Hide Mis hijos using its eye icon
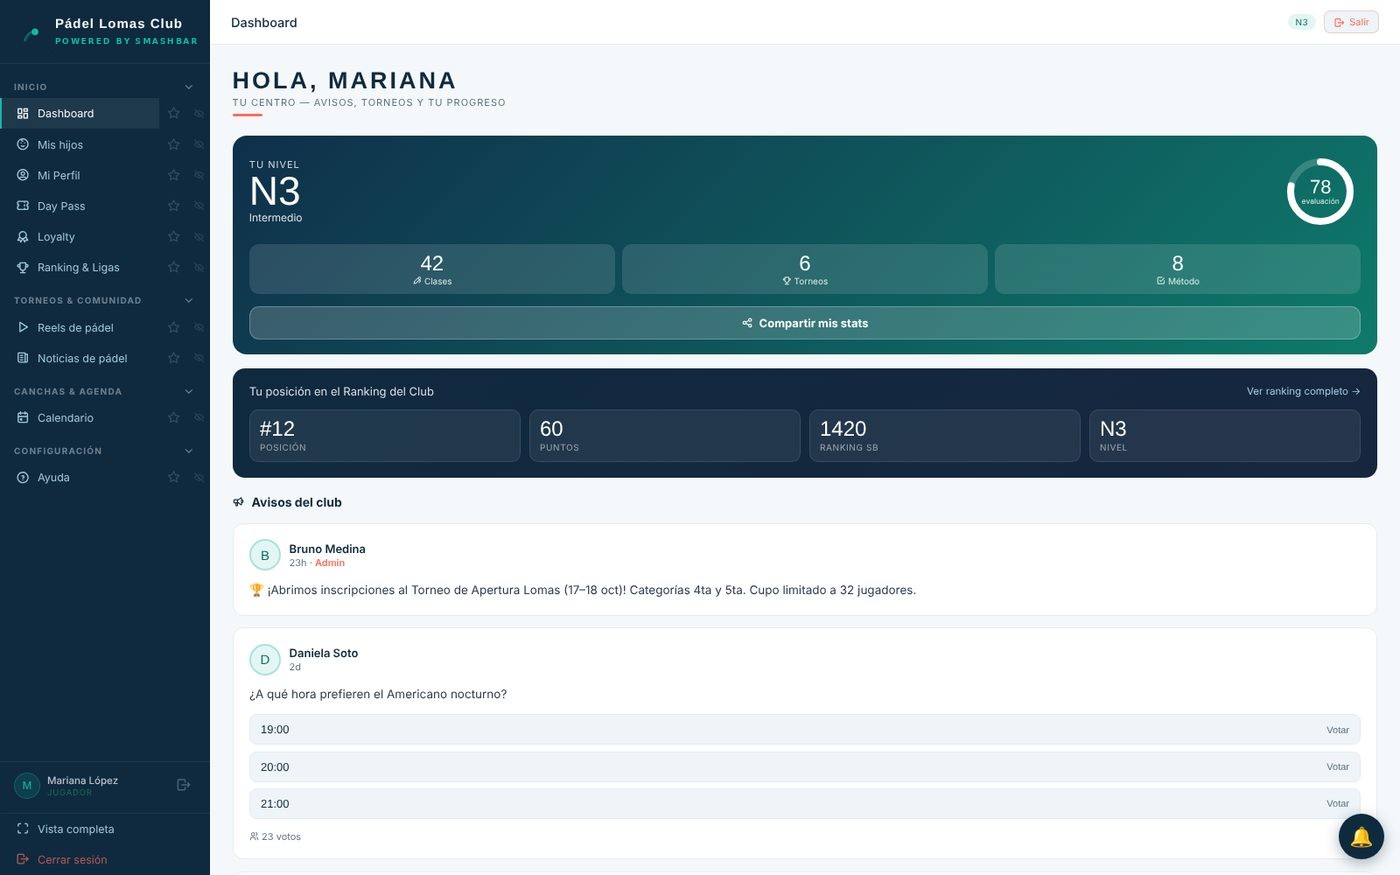The height and width of the screenshot is (875, 1400). [199, 145]
